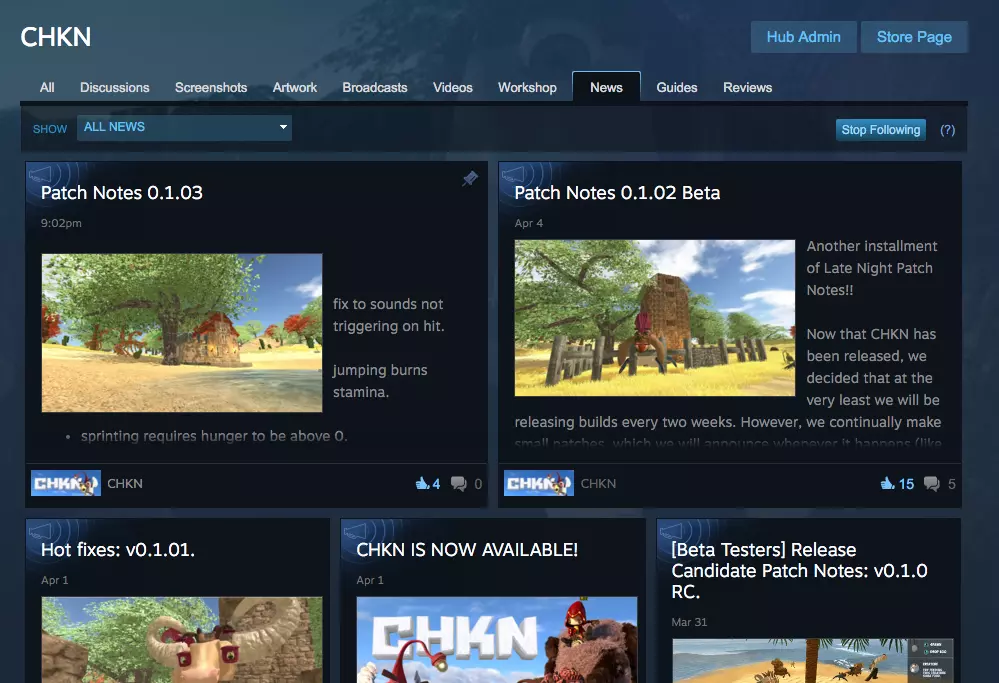
Task: Open the Reviews tab
Action: tap(747, 87)
